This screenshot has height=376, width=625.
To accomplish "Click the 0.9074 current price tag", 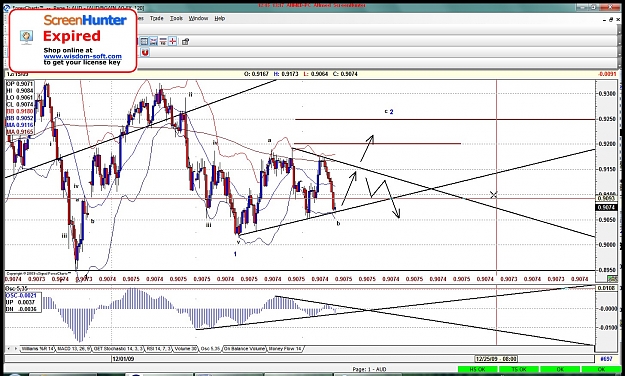I will [x=606, y=207].
